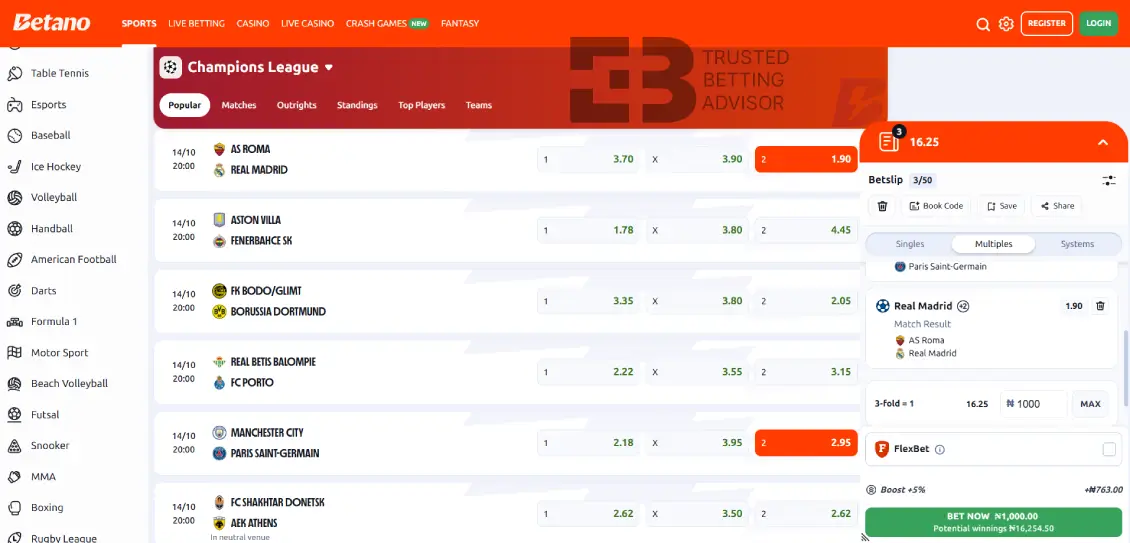This screenshot has width=1130, height=543.
Task: Open Casino menu item
Action: tap(252, 23)
